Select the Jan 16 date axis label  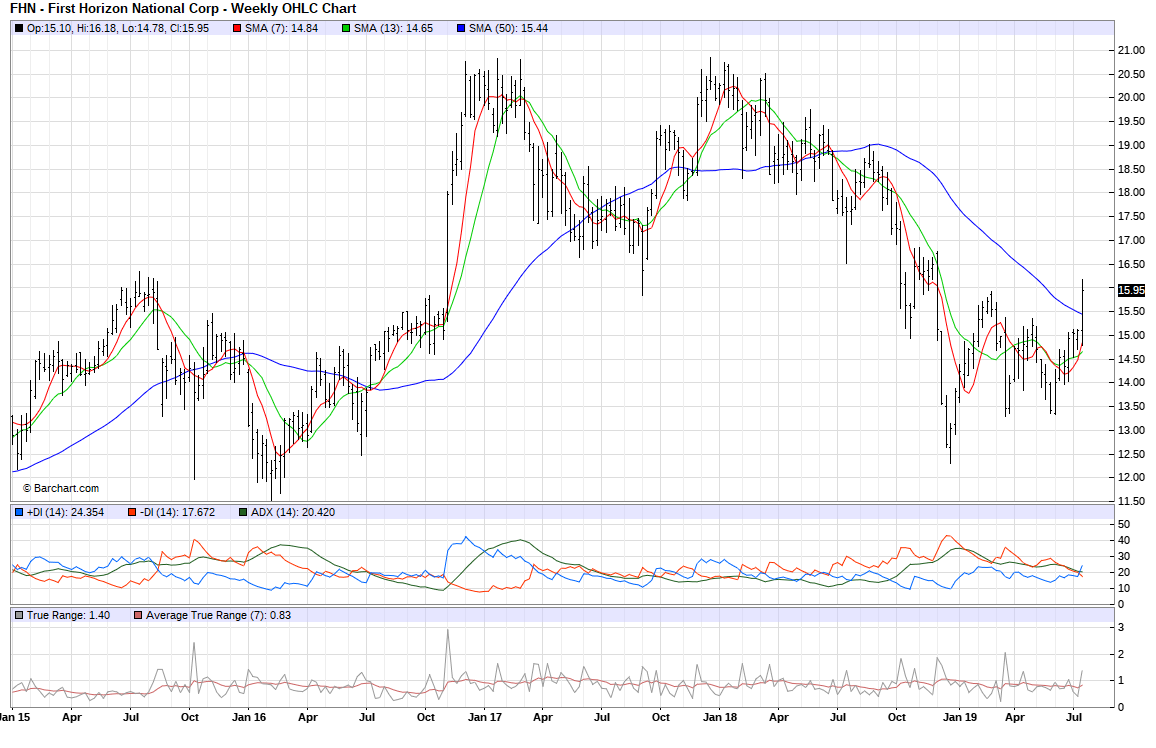tap(249, 717)
